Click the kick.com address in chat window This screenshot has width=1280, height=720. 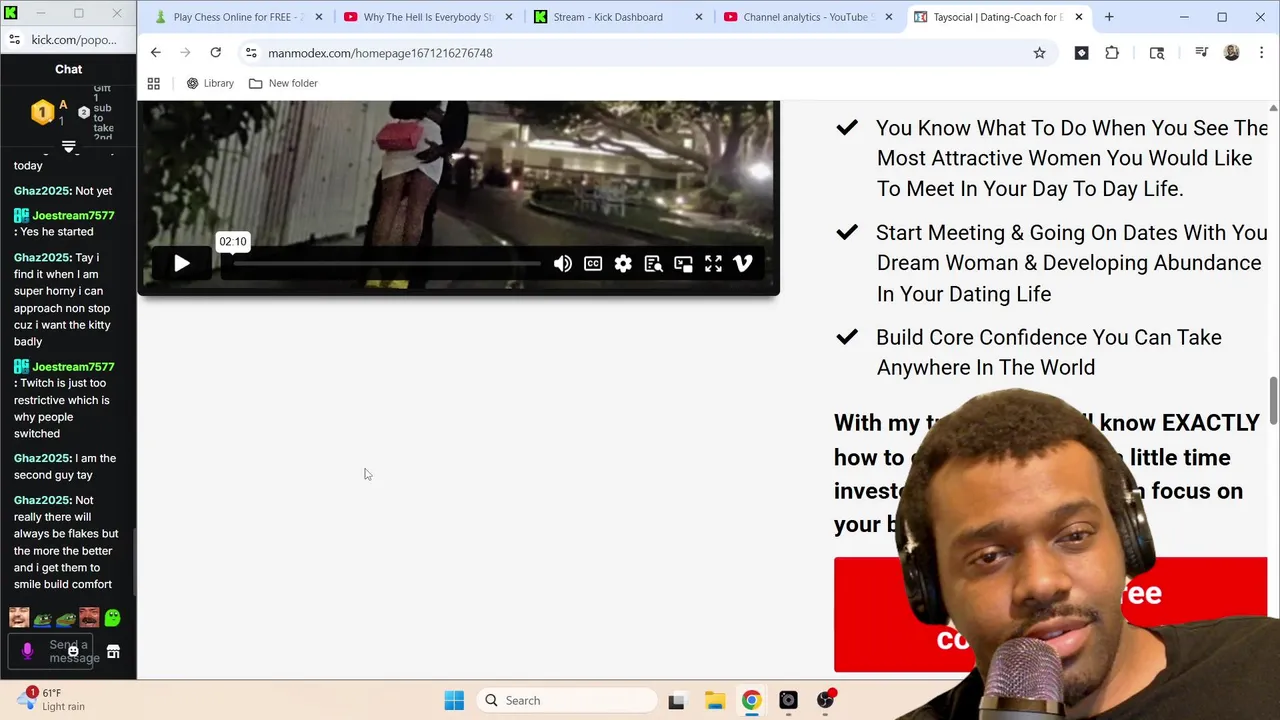(74, 40)
